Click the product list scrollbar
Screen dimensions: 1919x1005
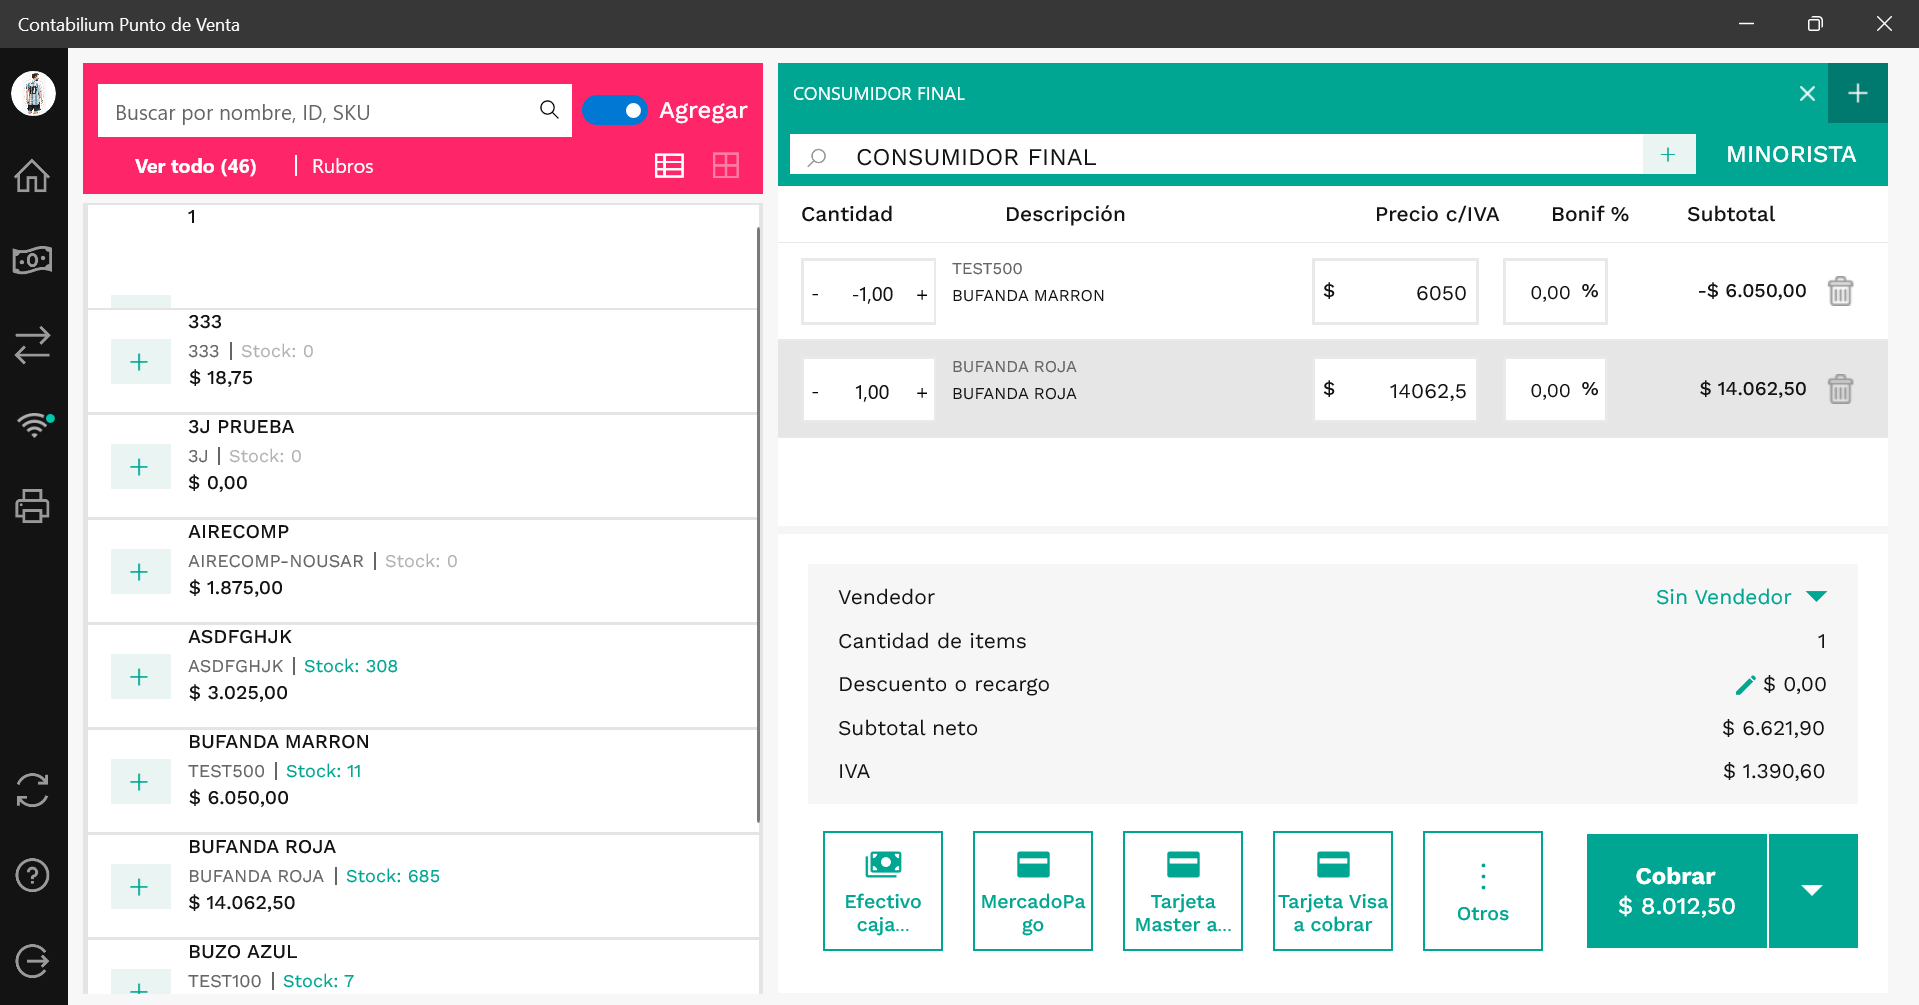click(758, 525)
